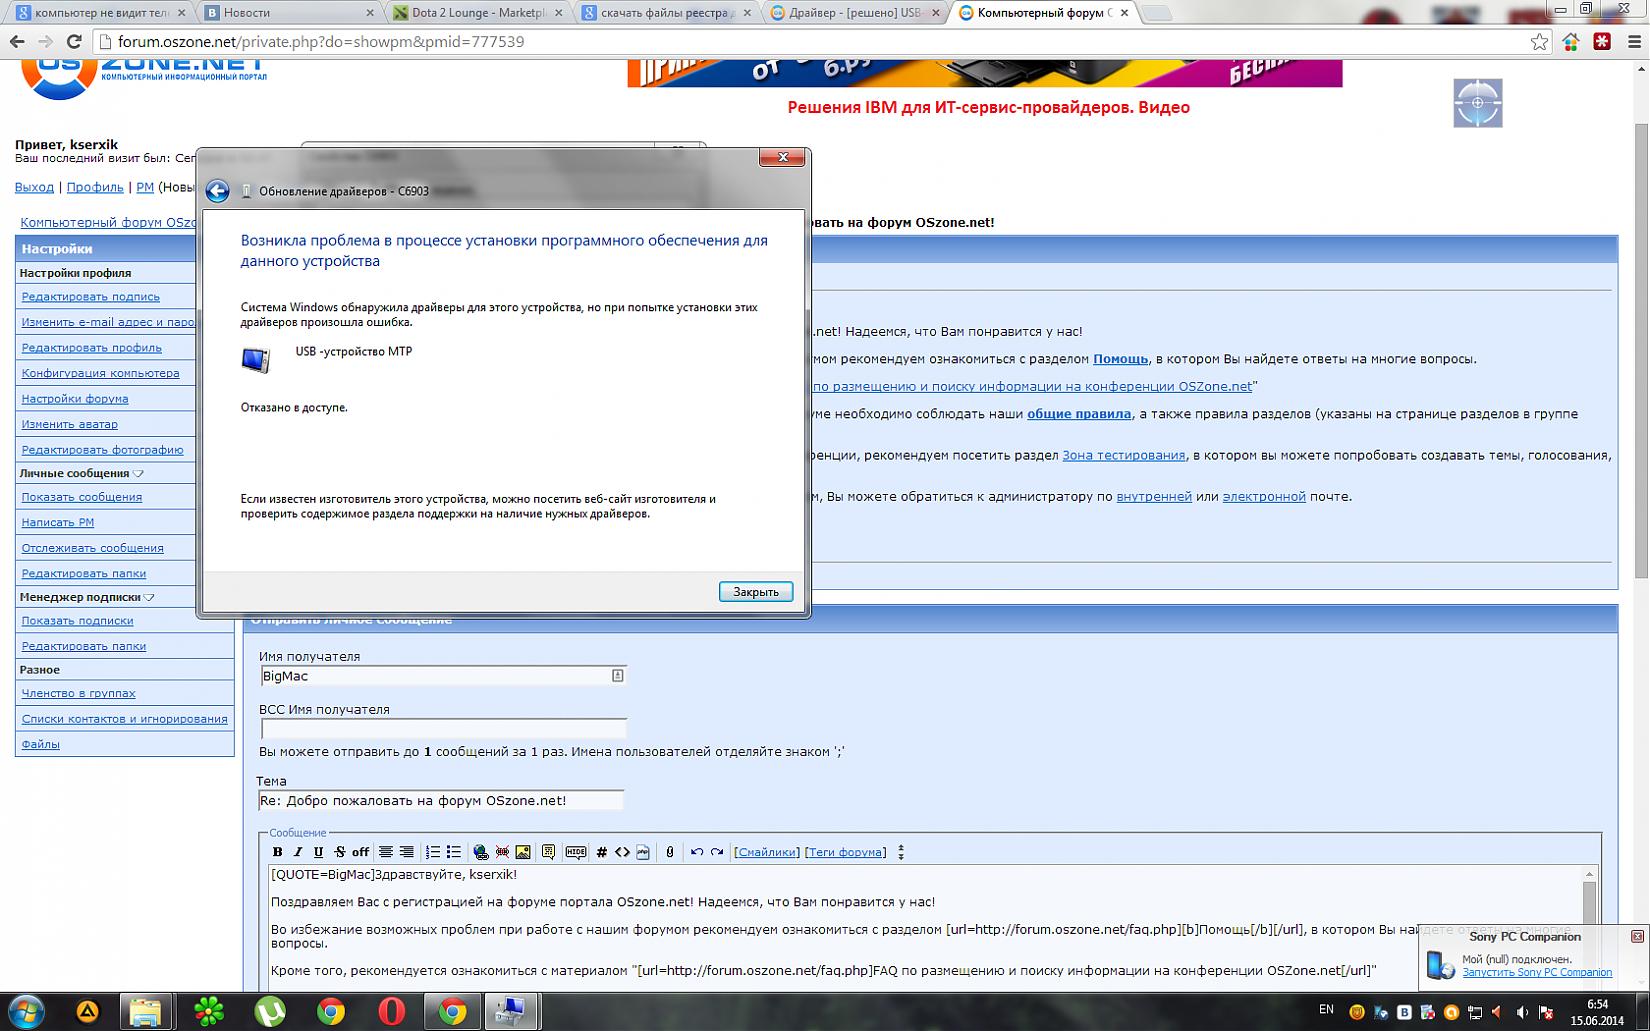Undo the last edit in editor
Viewport: 1650px width, 1031px height.
696,852
